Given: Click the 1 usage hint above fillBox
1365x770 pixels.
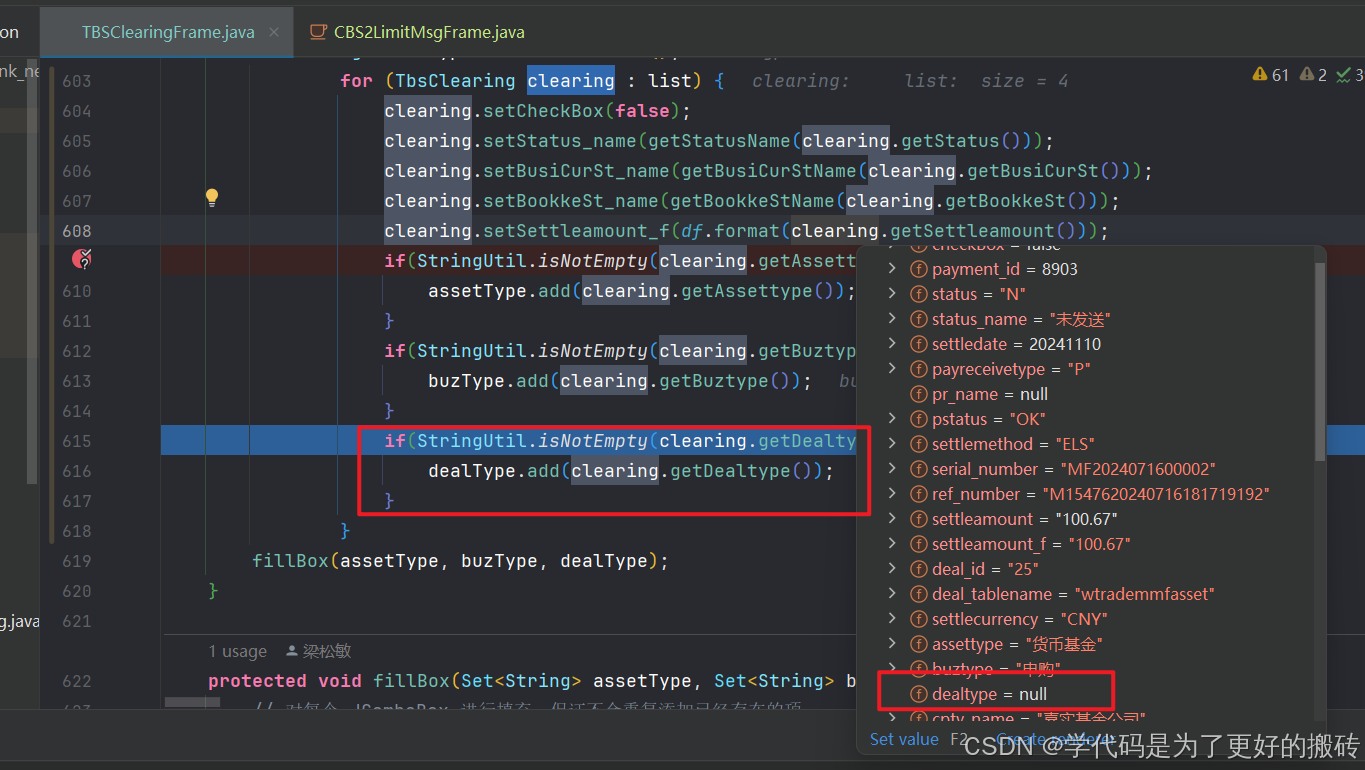Looking at the screenshot, I should pos(237,650).
